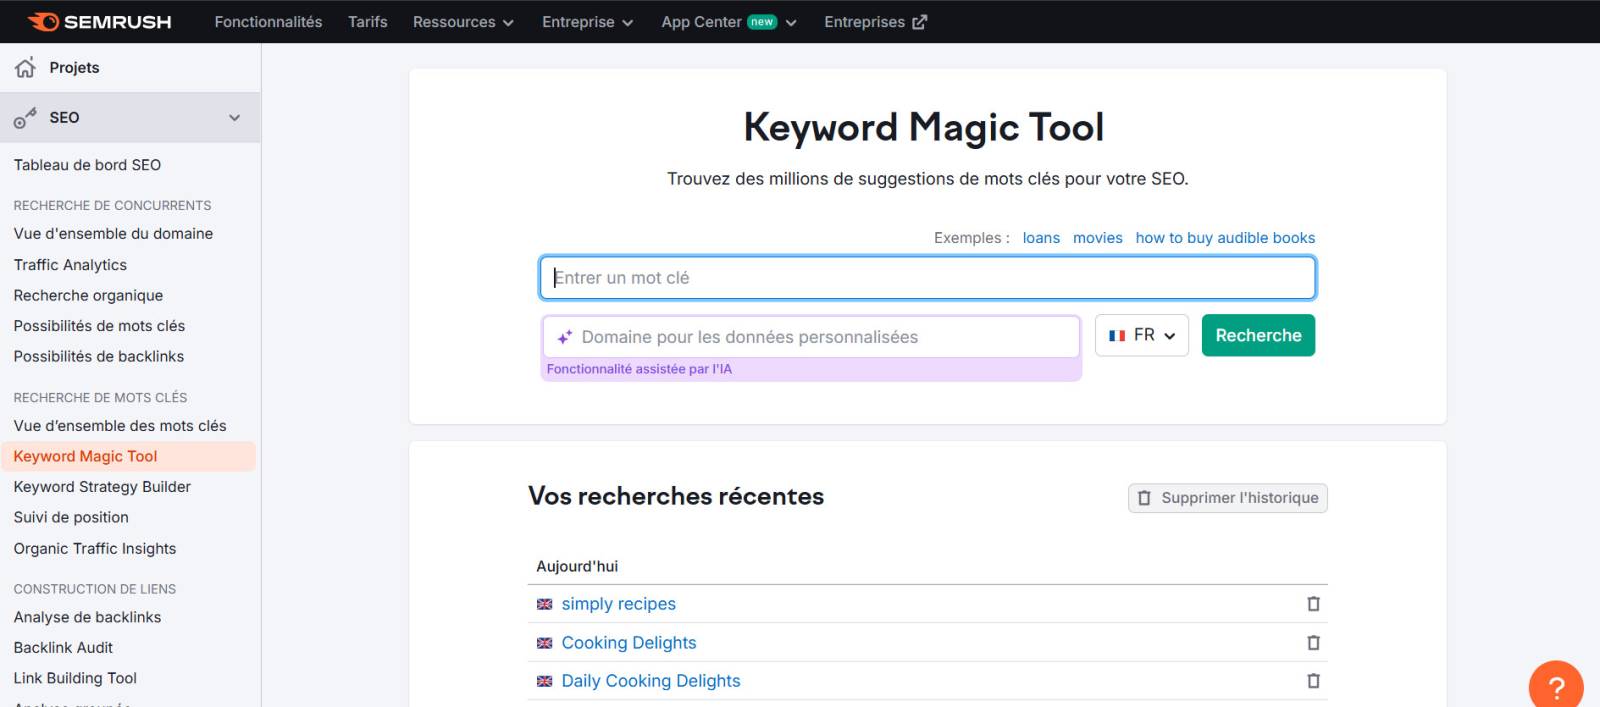Open Entreprises external page
This screenshot has width=1600, height=707.
click(875, 22)
